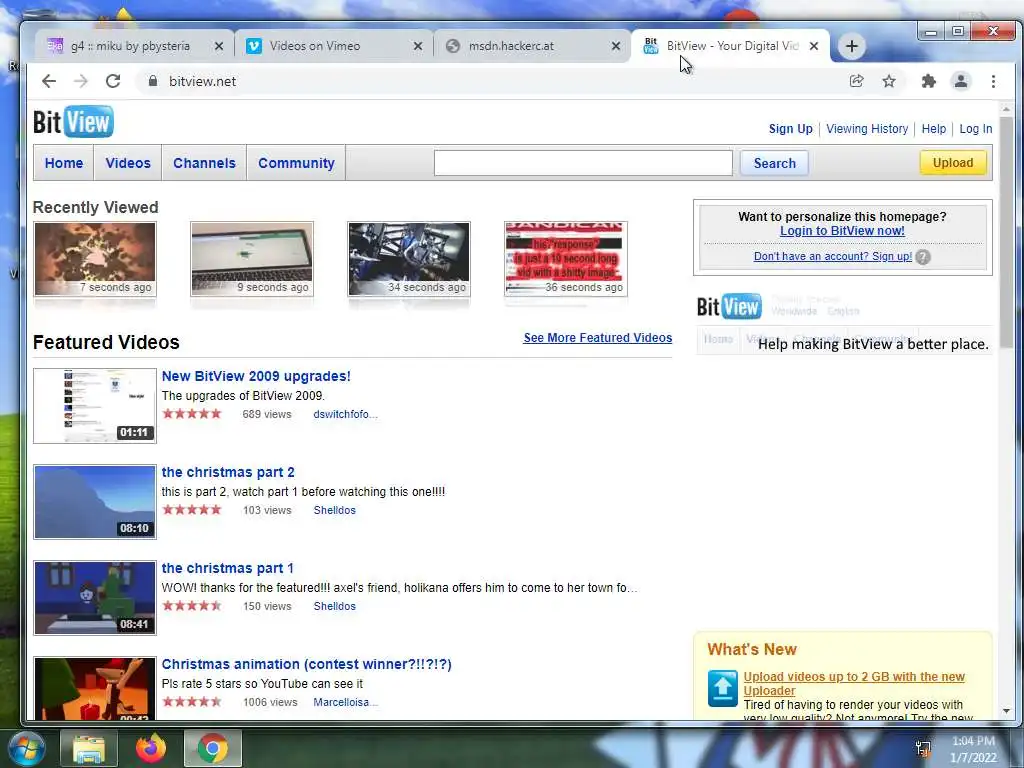Open Windows Start orb
This screenshot has height=768, width=1024.
[x=26, y=748]
